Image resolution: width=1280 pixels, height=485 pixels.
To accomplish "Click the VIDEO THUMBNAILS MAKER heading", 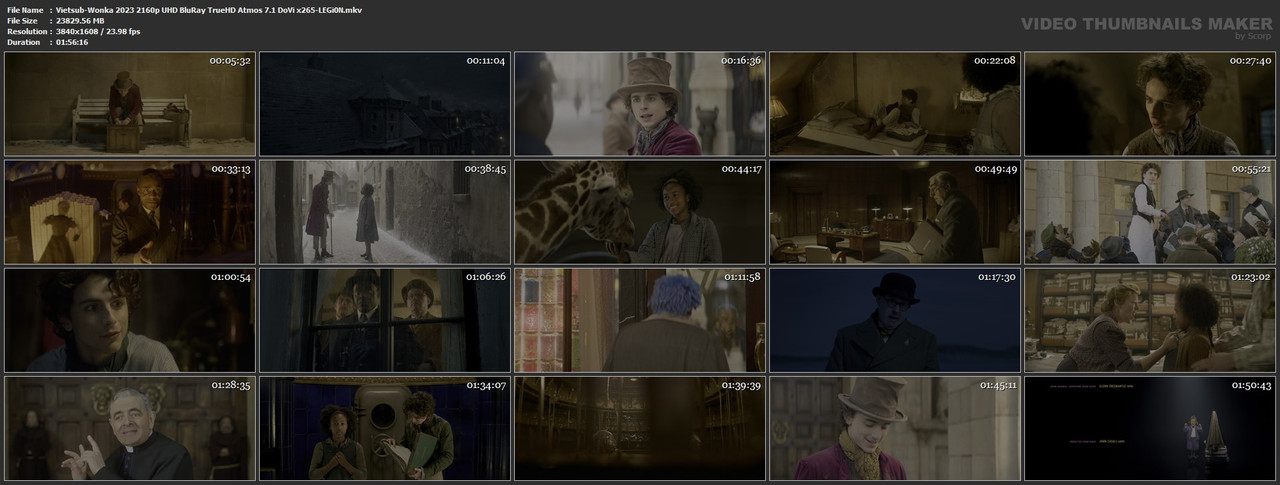I will [1146, 23].
